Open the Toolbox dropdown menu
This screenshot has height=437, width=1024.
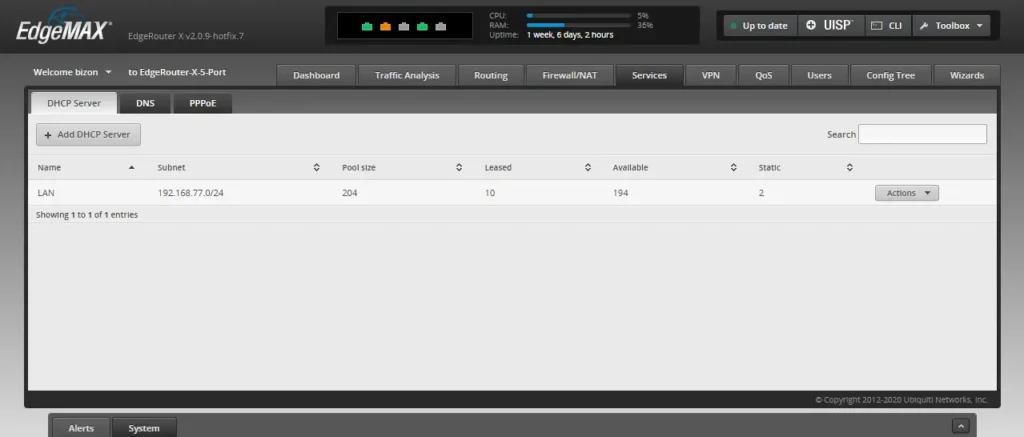tap(951, 25)
